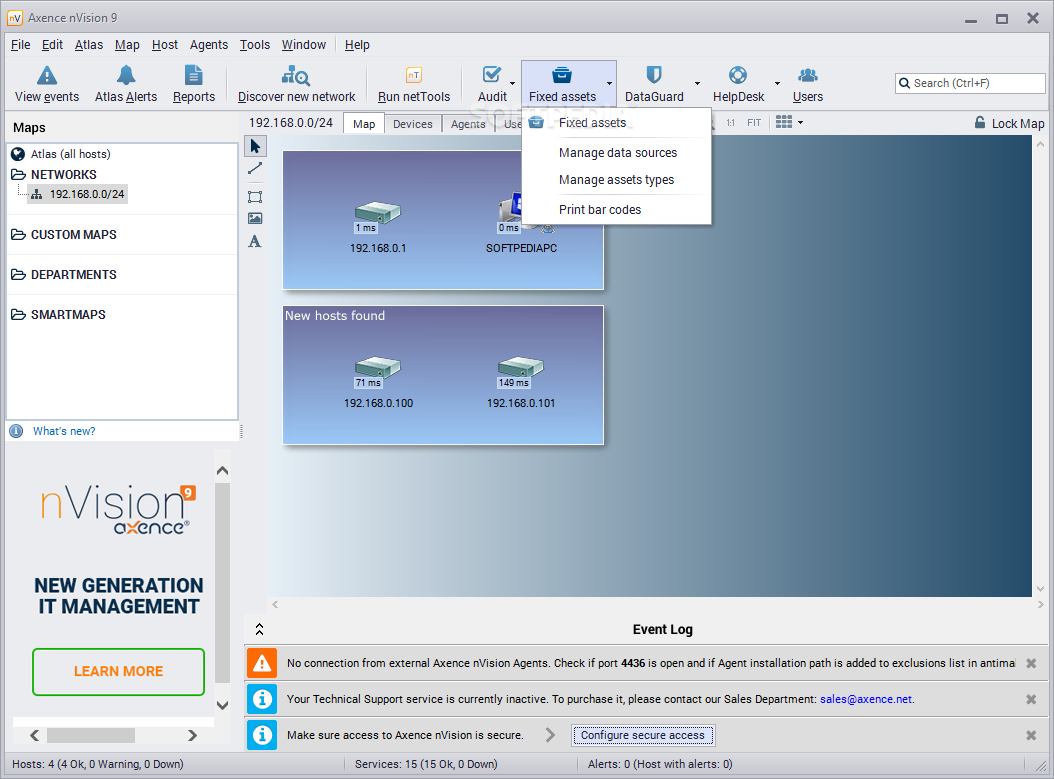Launch Run netTools
Screen dimensions: 1054x779
point(414,84)
